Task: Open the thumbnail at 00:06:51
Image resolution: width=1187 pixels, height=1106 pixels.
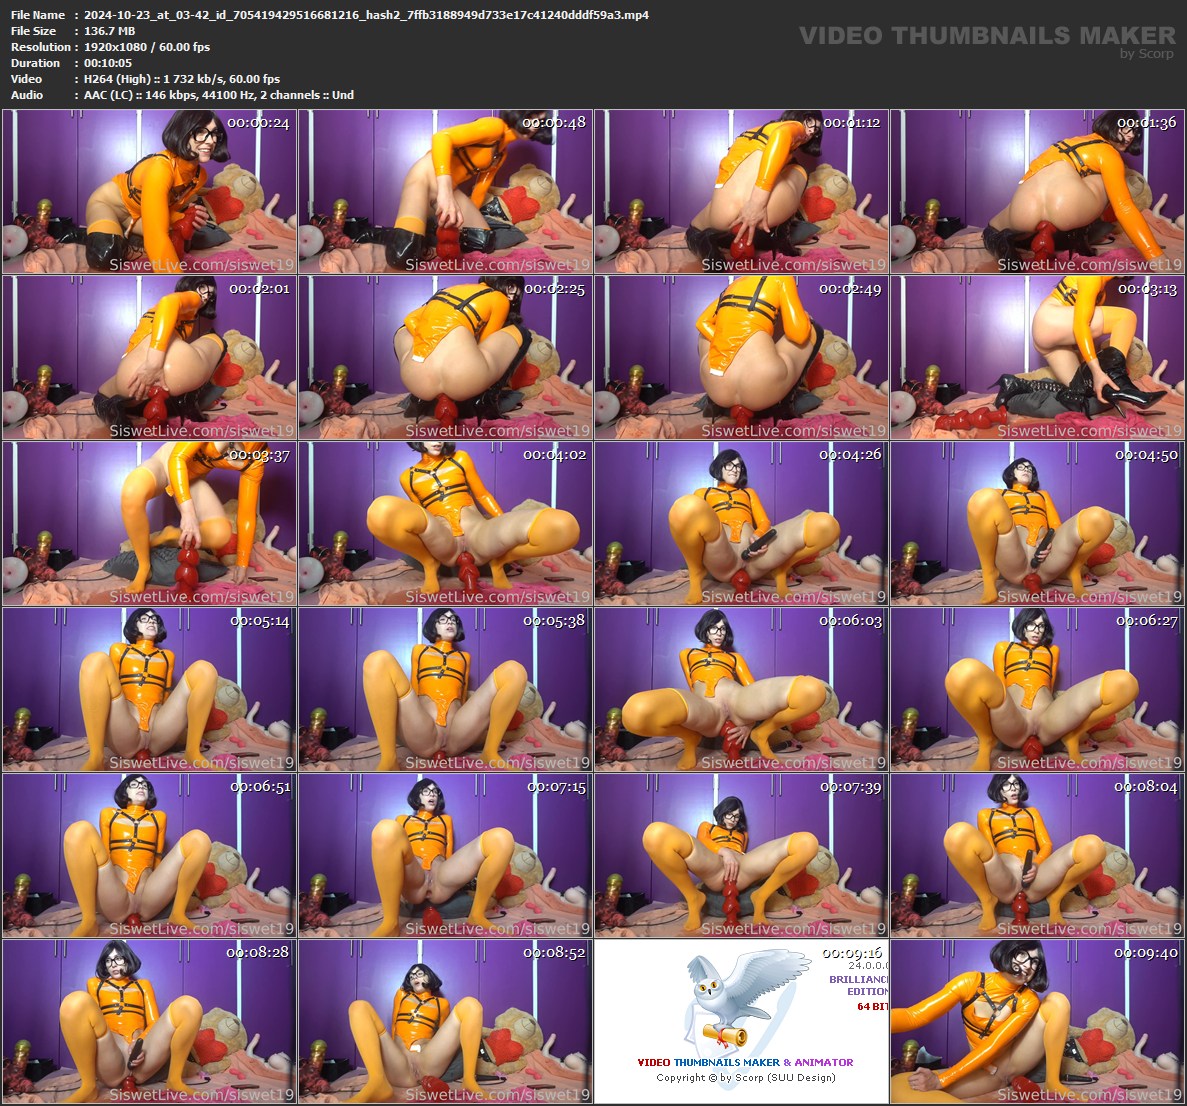Action: pos(149,855)
